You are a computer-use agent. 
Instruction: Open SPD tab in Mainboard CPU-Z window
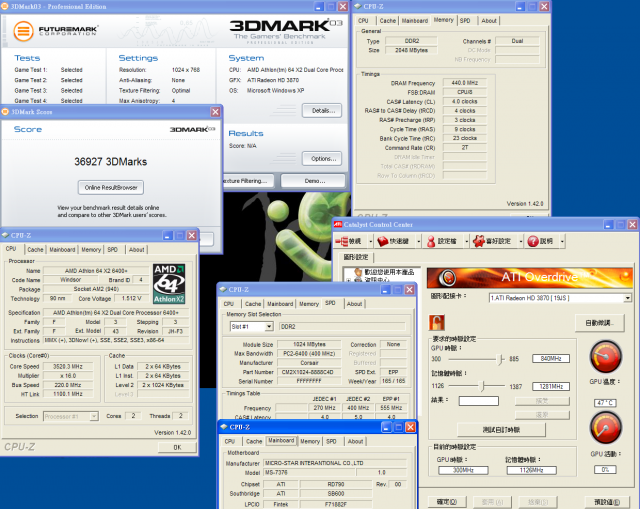[x=331, y=441]
